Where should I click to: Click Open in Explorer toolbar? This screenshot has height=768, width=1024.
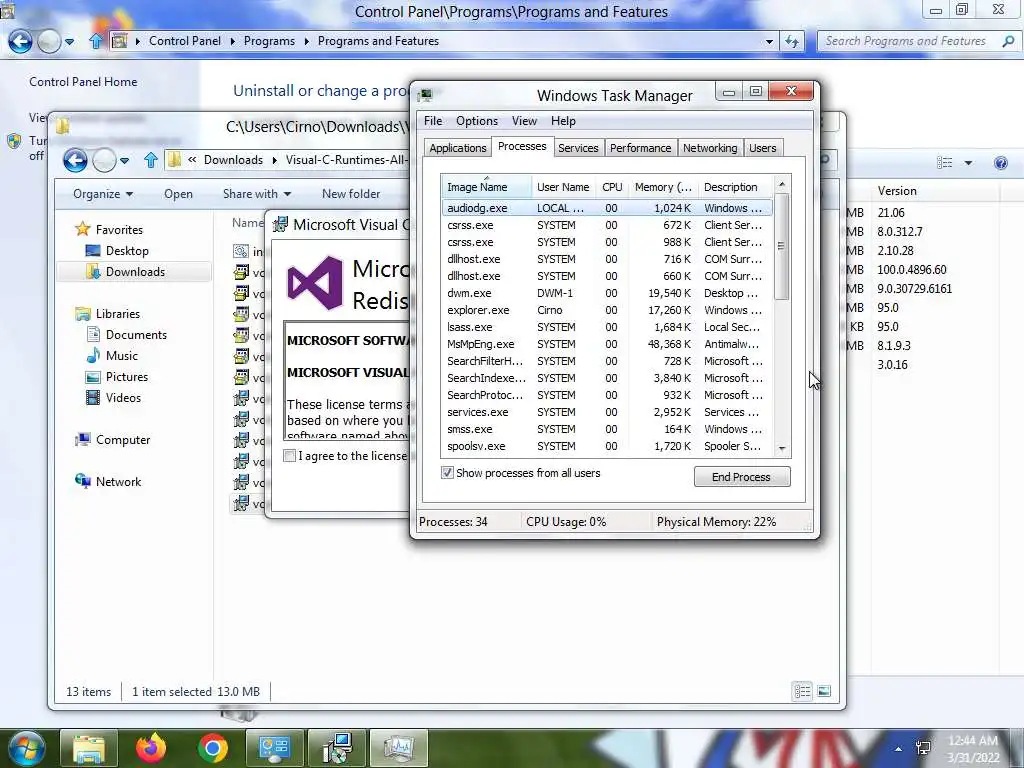(x=178, y=194)
